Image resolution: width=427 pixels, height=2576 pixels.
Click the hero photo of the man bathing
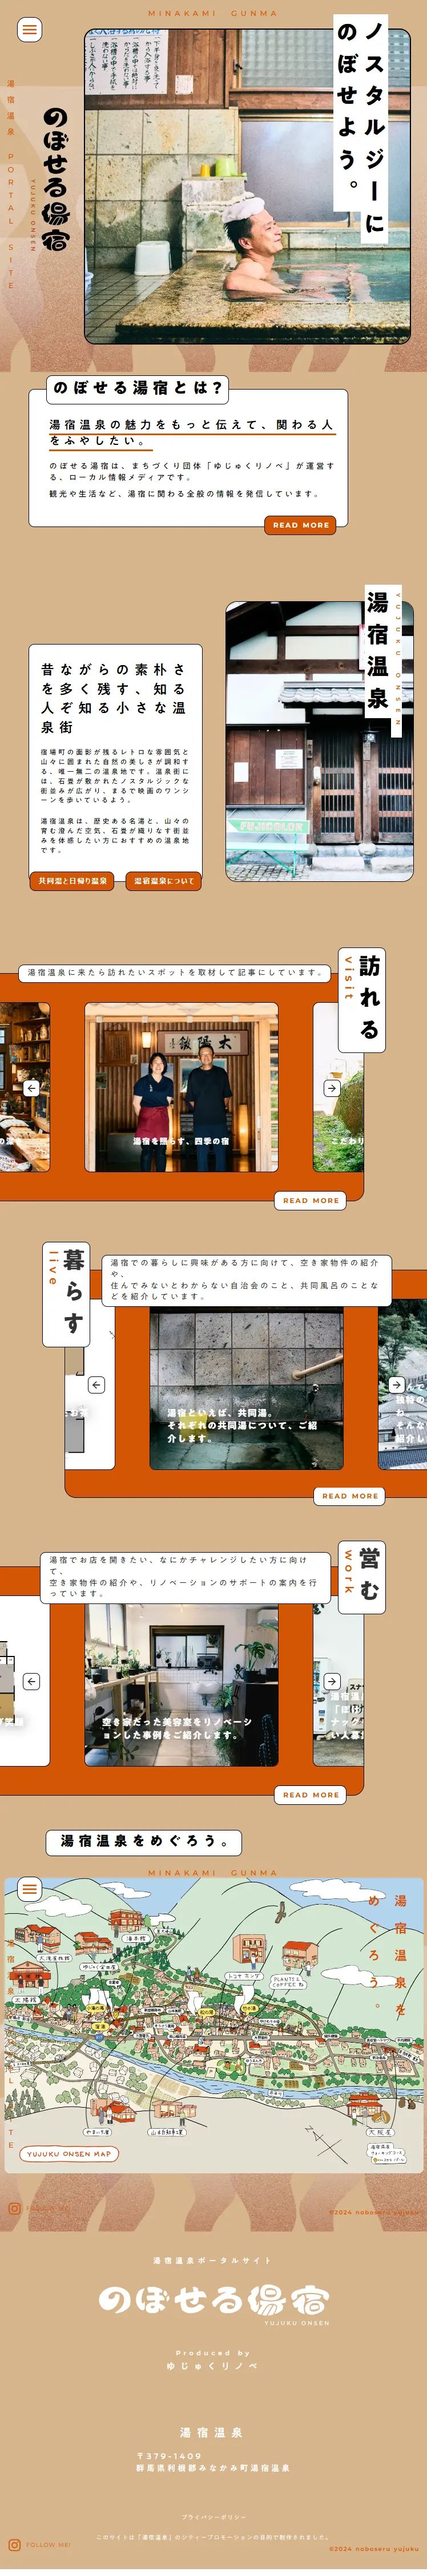[x=247, y=185]
